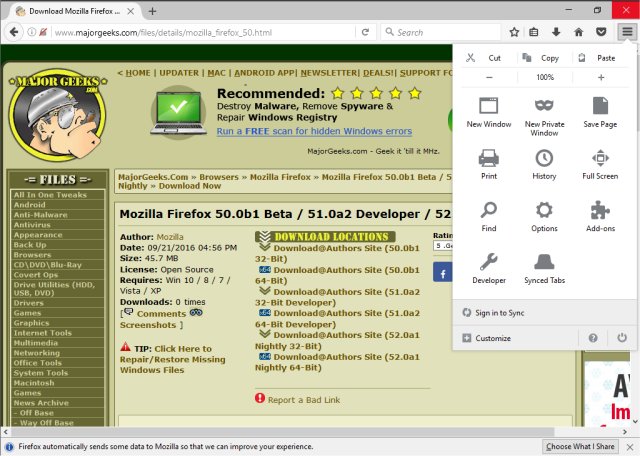Open Internet Tools category in sidebar
Image resolution: width=640 pixels, height=456 pixels.
42,333
